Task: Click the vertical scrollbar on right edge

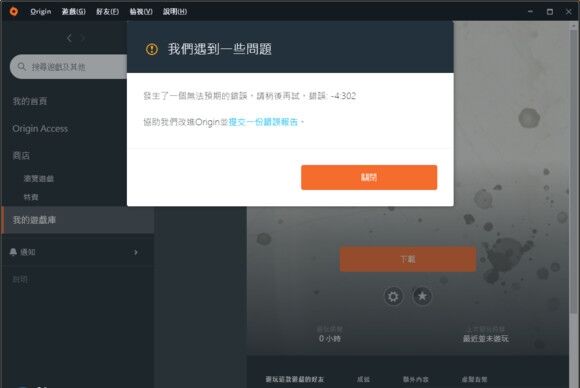Action: pos(574,172)
